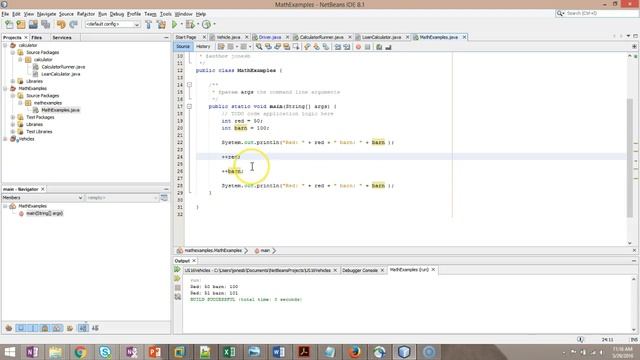Toggle Rectangular Selection in editor toolbar
The height and width of the screenshot is (360, 640).
click(x=296, y=47)
